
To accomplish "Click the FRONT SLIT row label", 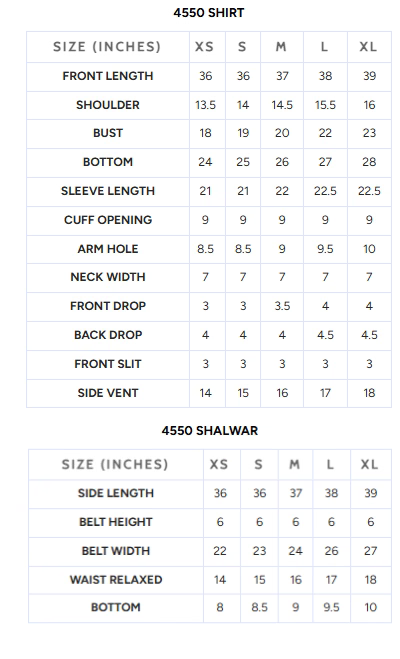I will click(x=108, y=364).
